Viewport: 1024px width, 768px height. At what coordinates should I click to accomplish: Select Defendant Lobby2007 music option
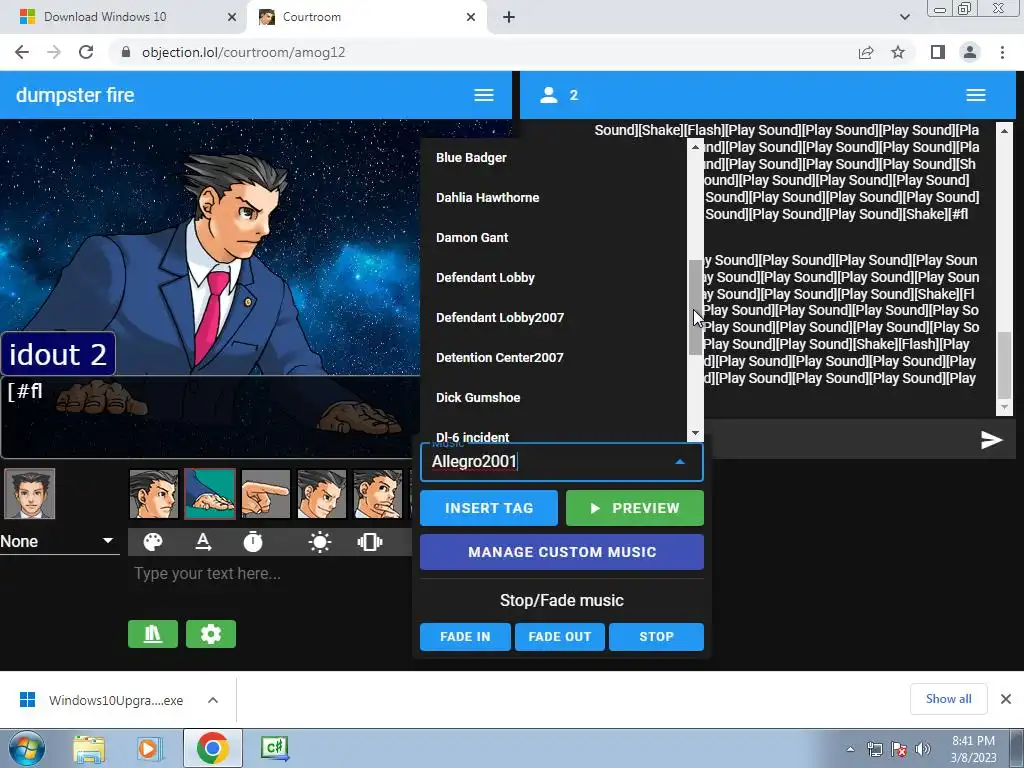click(x=554, y=317)
